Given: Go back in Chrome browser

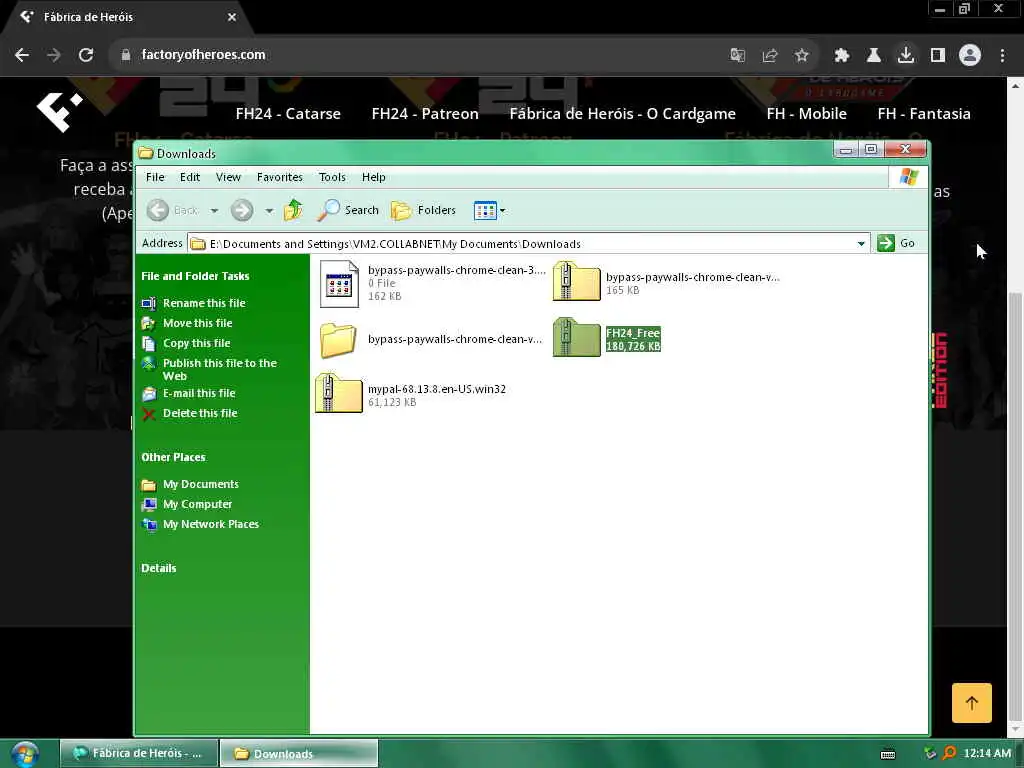Looking at the screenshot, I should point(22,55).
